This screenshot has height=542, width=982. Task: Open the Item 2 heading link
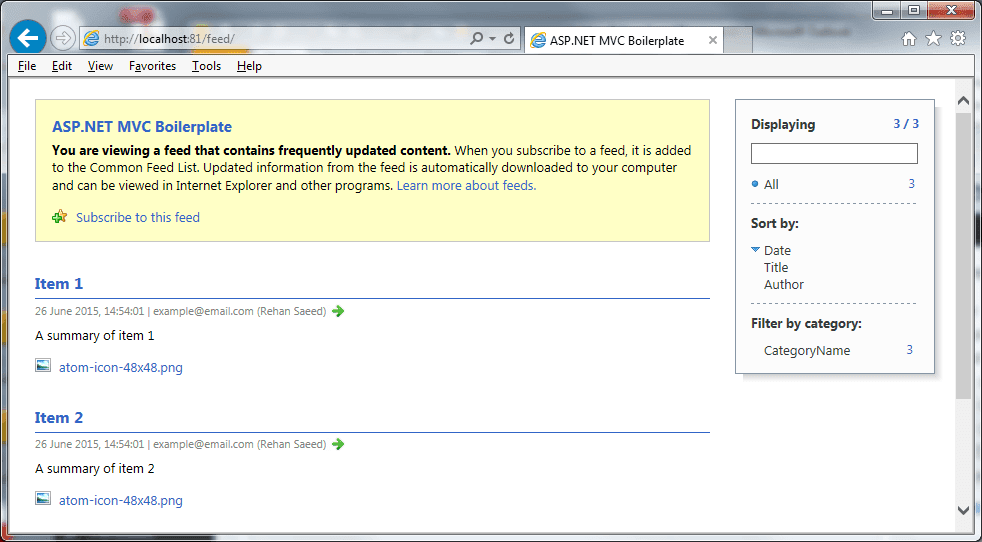59,417
